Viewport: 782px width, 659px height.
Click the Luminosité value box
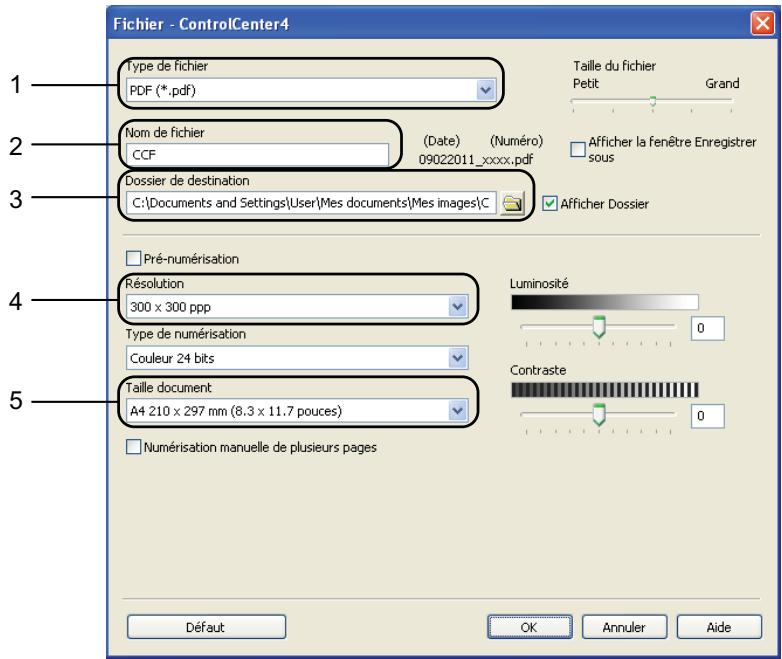(x=707, y=328)
